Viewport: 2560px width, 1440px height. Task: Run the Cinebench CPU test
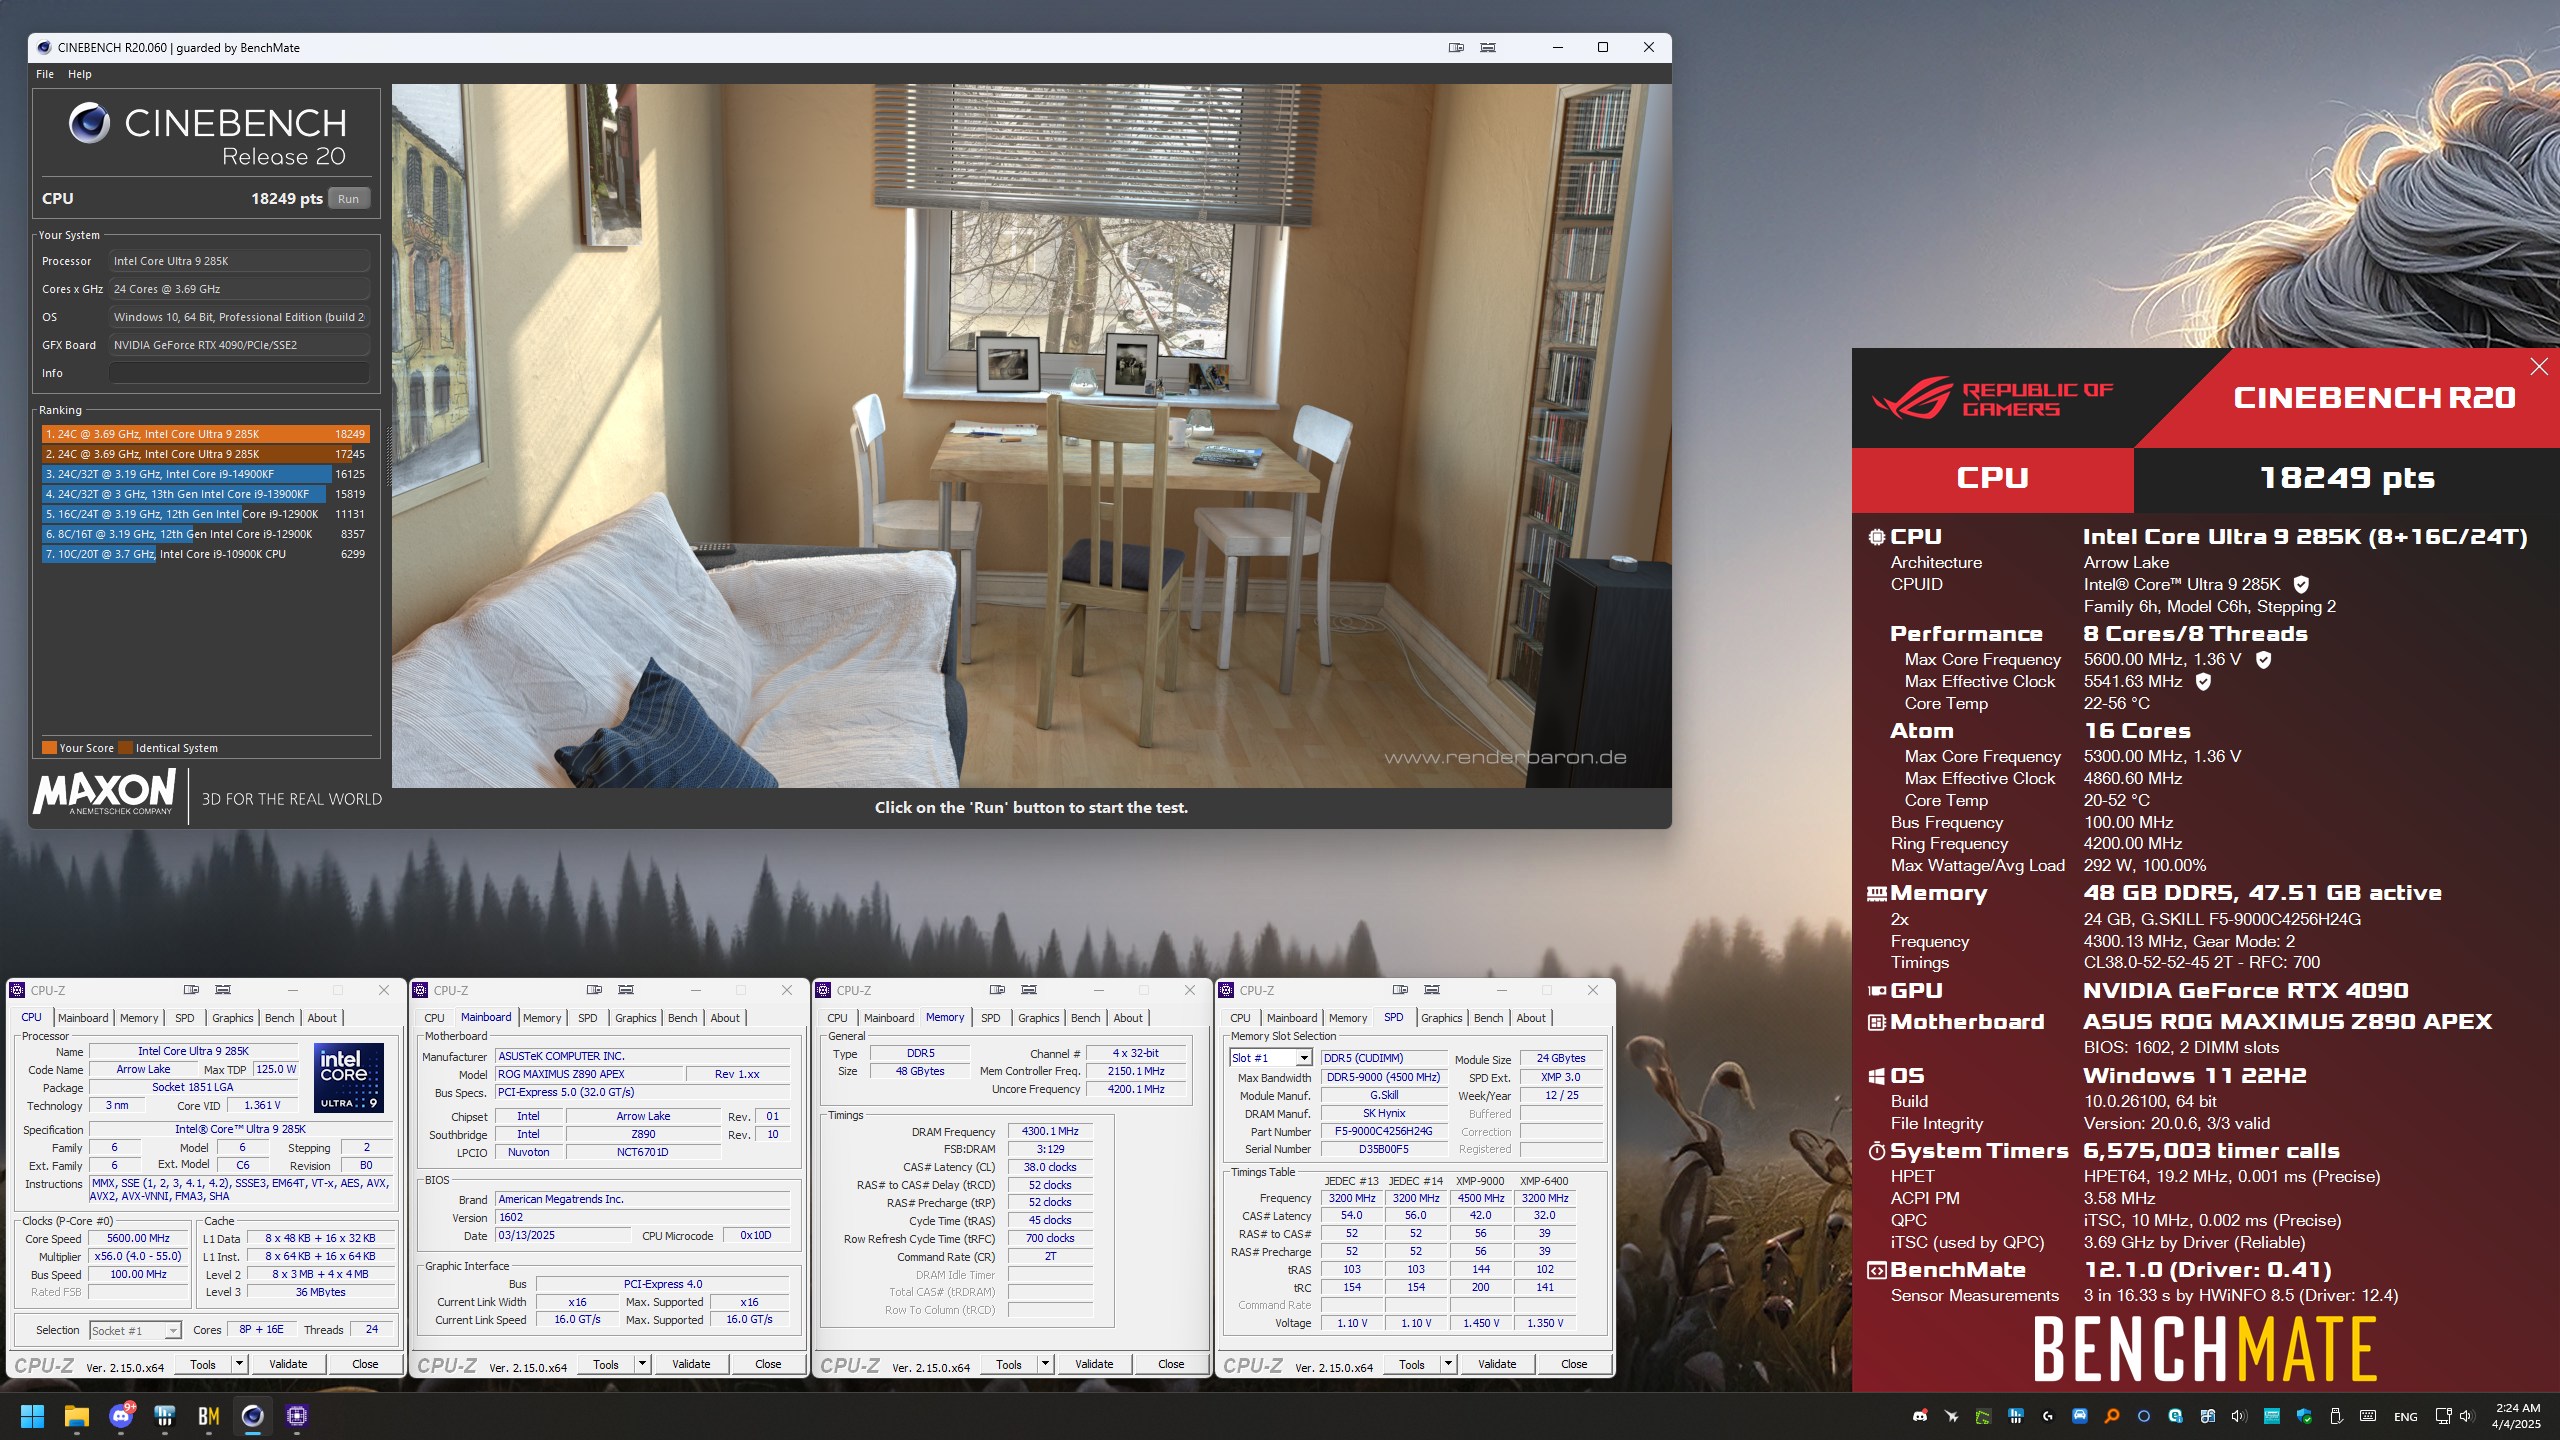point(348,199)
